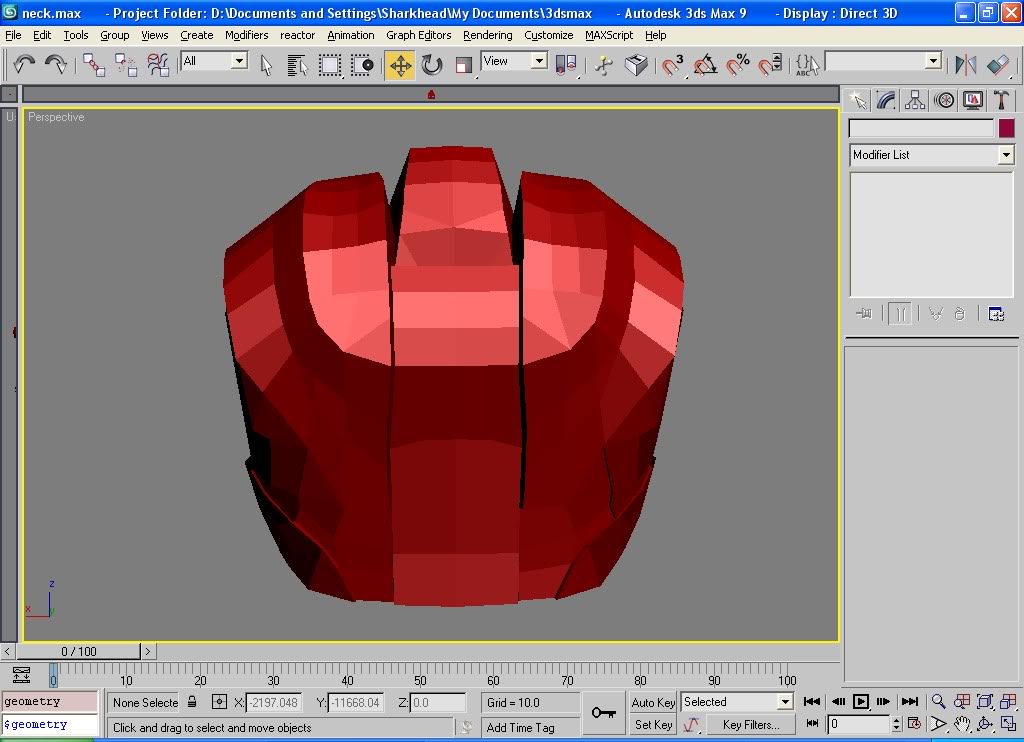1024x742 pixels.
Task: Open the Modifiers menu
Action: (x=246, y=35)
